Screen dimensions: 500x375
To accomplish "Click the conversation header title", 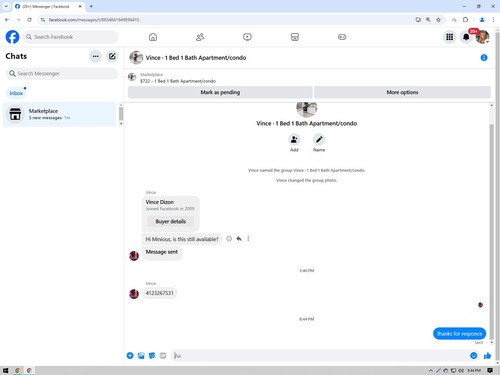I will [196, 58].
